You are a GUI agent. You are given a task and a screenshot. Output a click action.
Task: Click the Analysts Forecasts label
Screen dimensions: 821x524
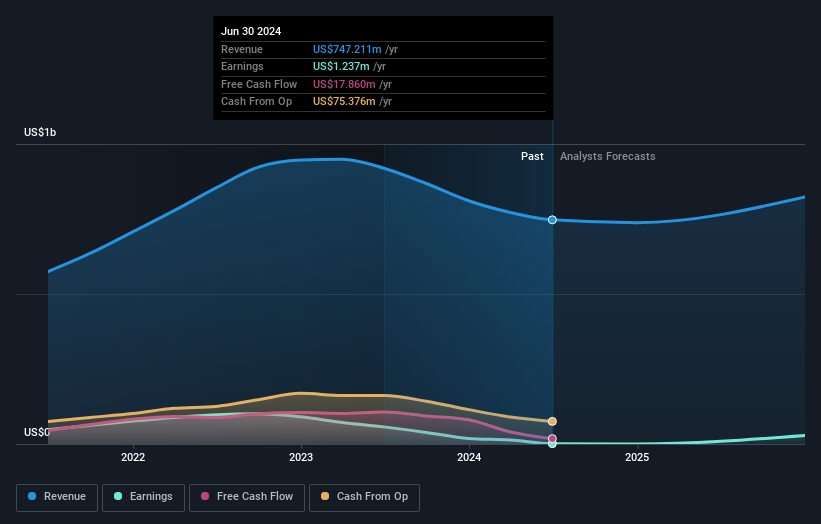(607, 157)
